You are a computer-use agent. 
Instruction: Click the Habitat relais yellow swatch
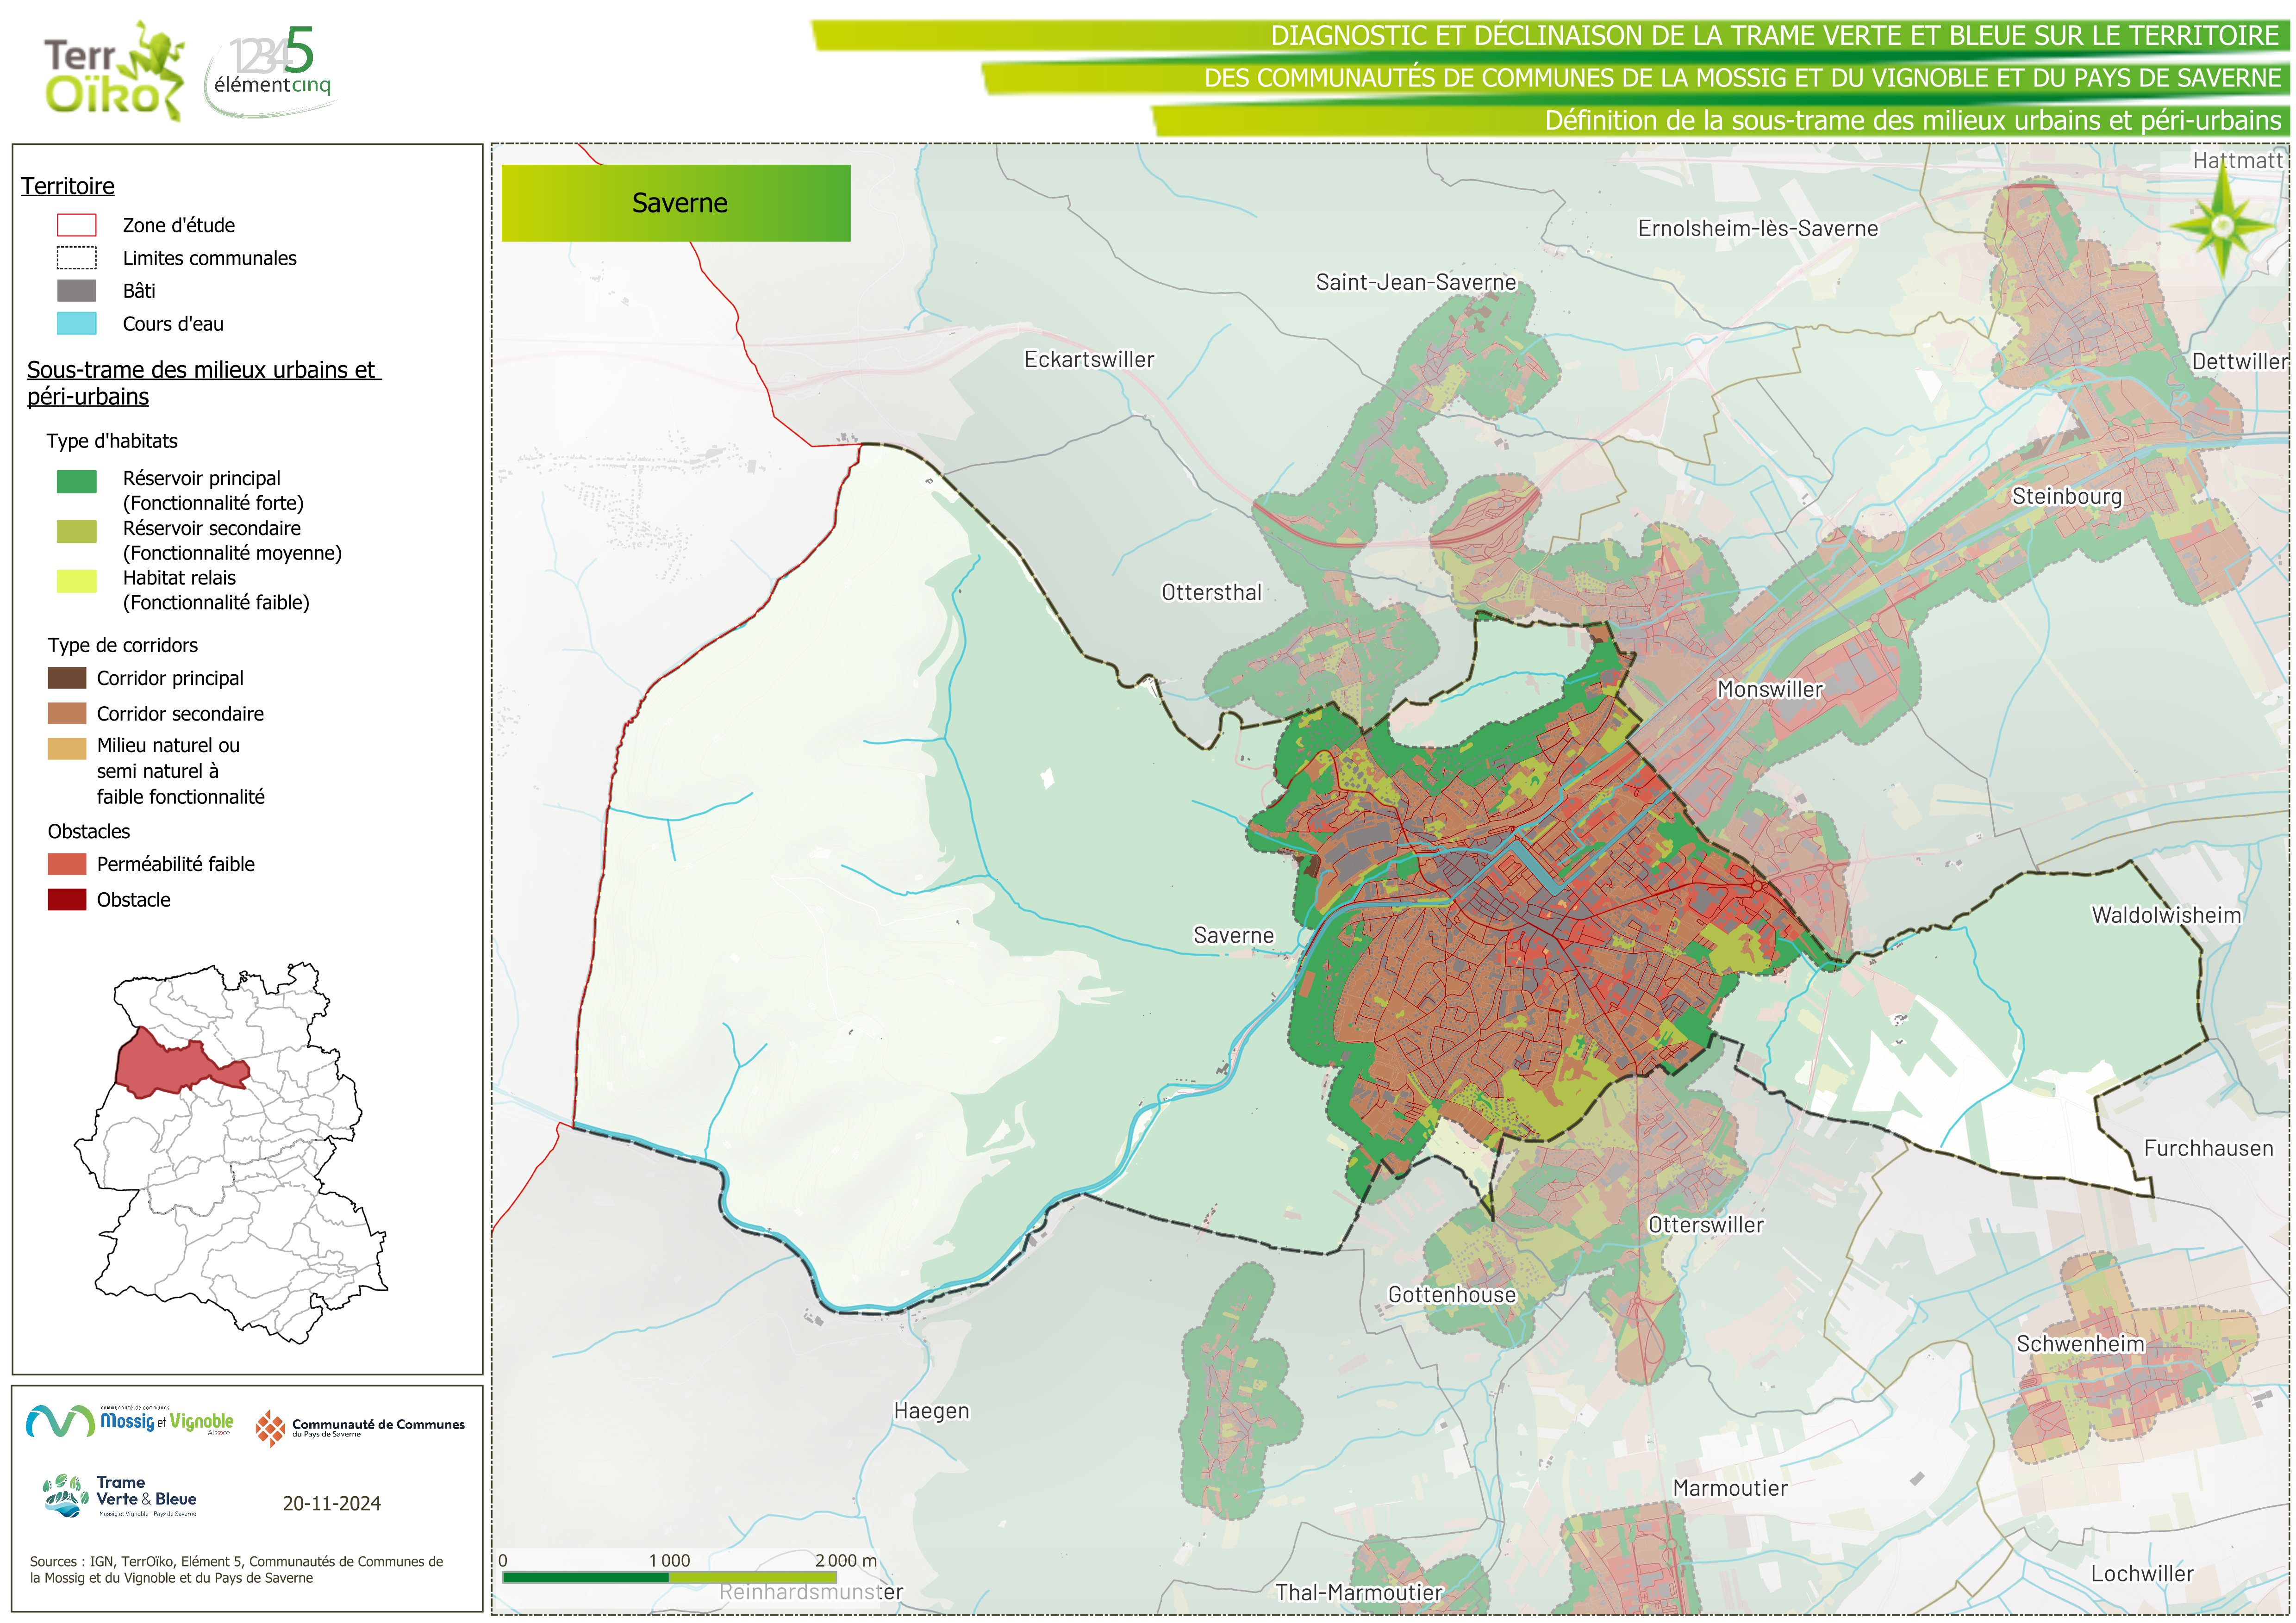76,581
